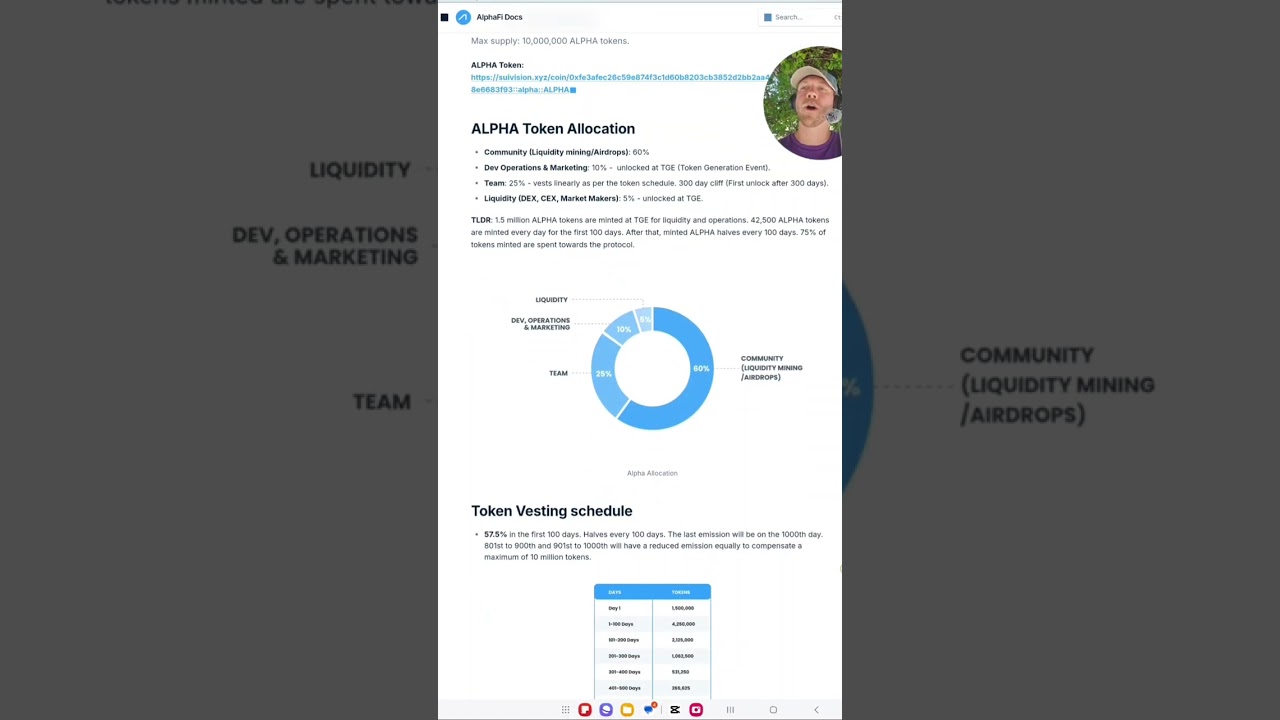The width and height of the screenshot is (1280, 720).
Task: Click the '1,500,000' tokens cell
Action: [683, 608]
